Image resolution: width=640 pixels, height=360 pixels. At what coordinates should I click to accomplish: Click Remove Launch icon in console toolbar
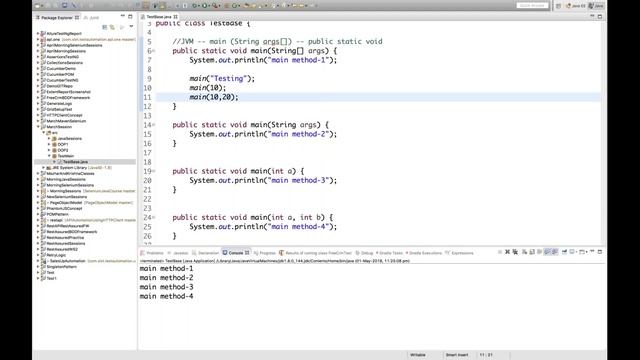pos(507,252)
